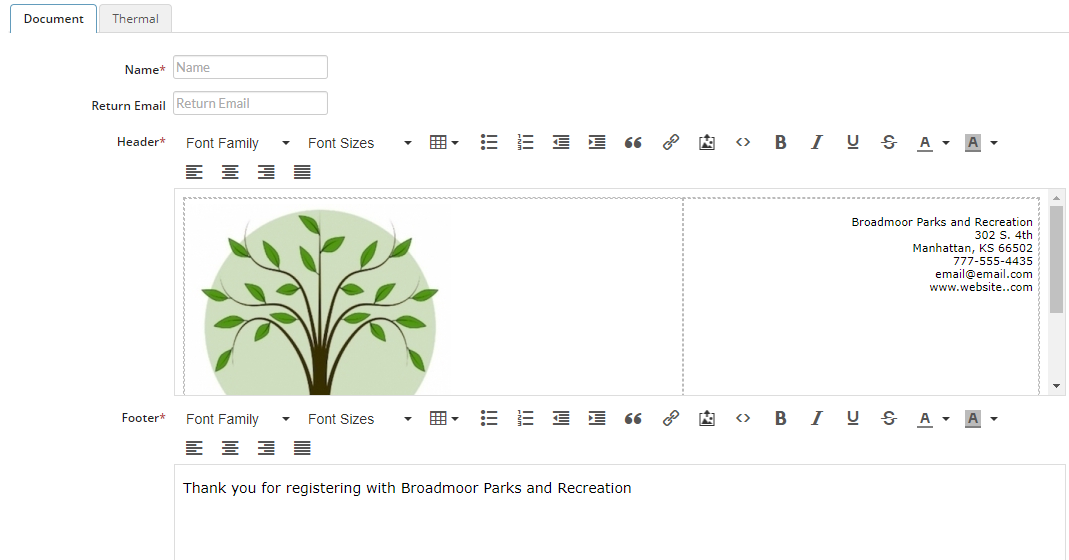Click the phone number 777-555-4435

point(993,261)
